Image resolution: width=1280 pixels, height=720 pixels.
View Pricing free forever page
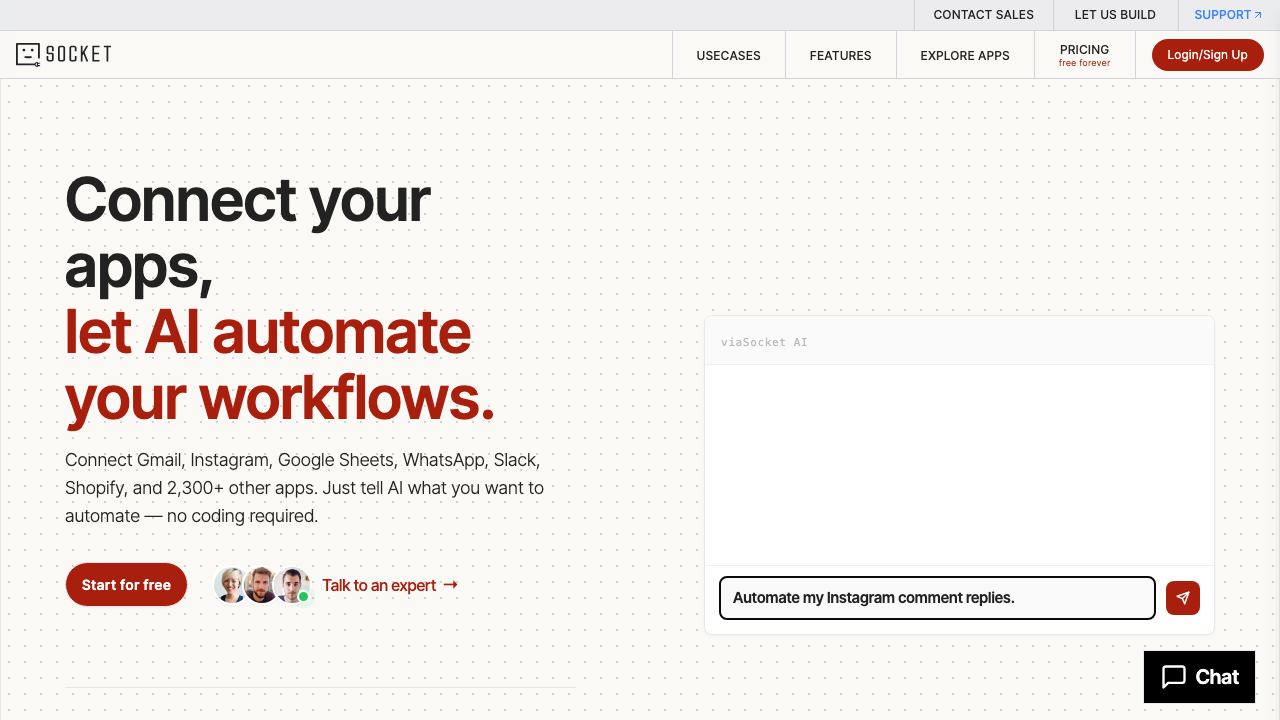[x=1085, y=55]
